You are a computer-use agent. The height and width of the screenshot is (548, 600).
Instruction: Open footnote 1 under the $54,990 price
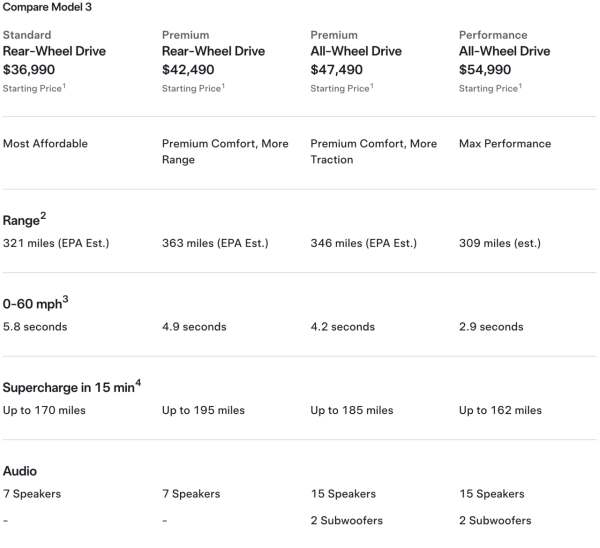click(x=520, y=86)
